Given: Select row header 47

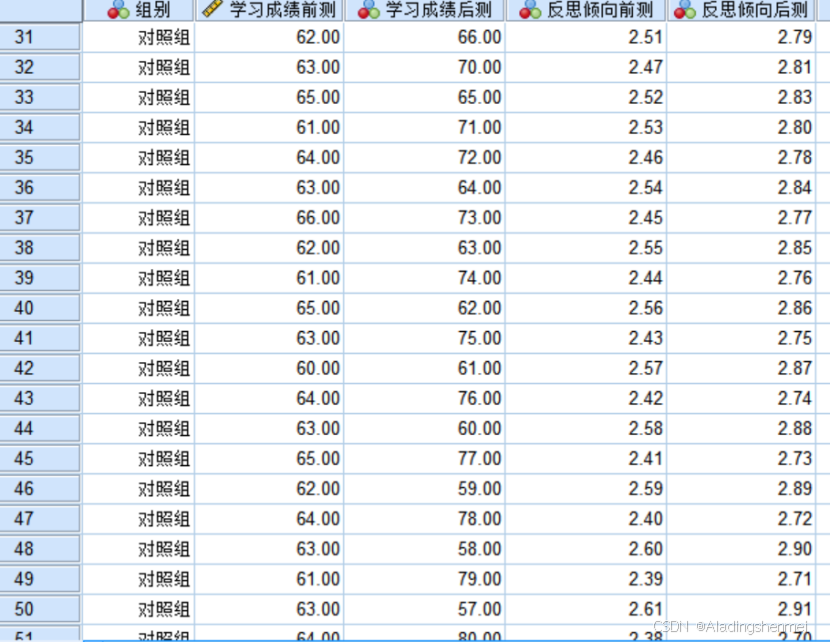Looking at the screenshot, I should coord(40,519).
